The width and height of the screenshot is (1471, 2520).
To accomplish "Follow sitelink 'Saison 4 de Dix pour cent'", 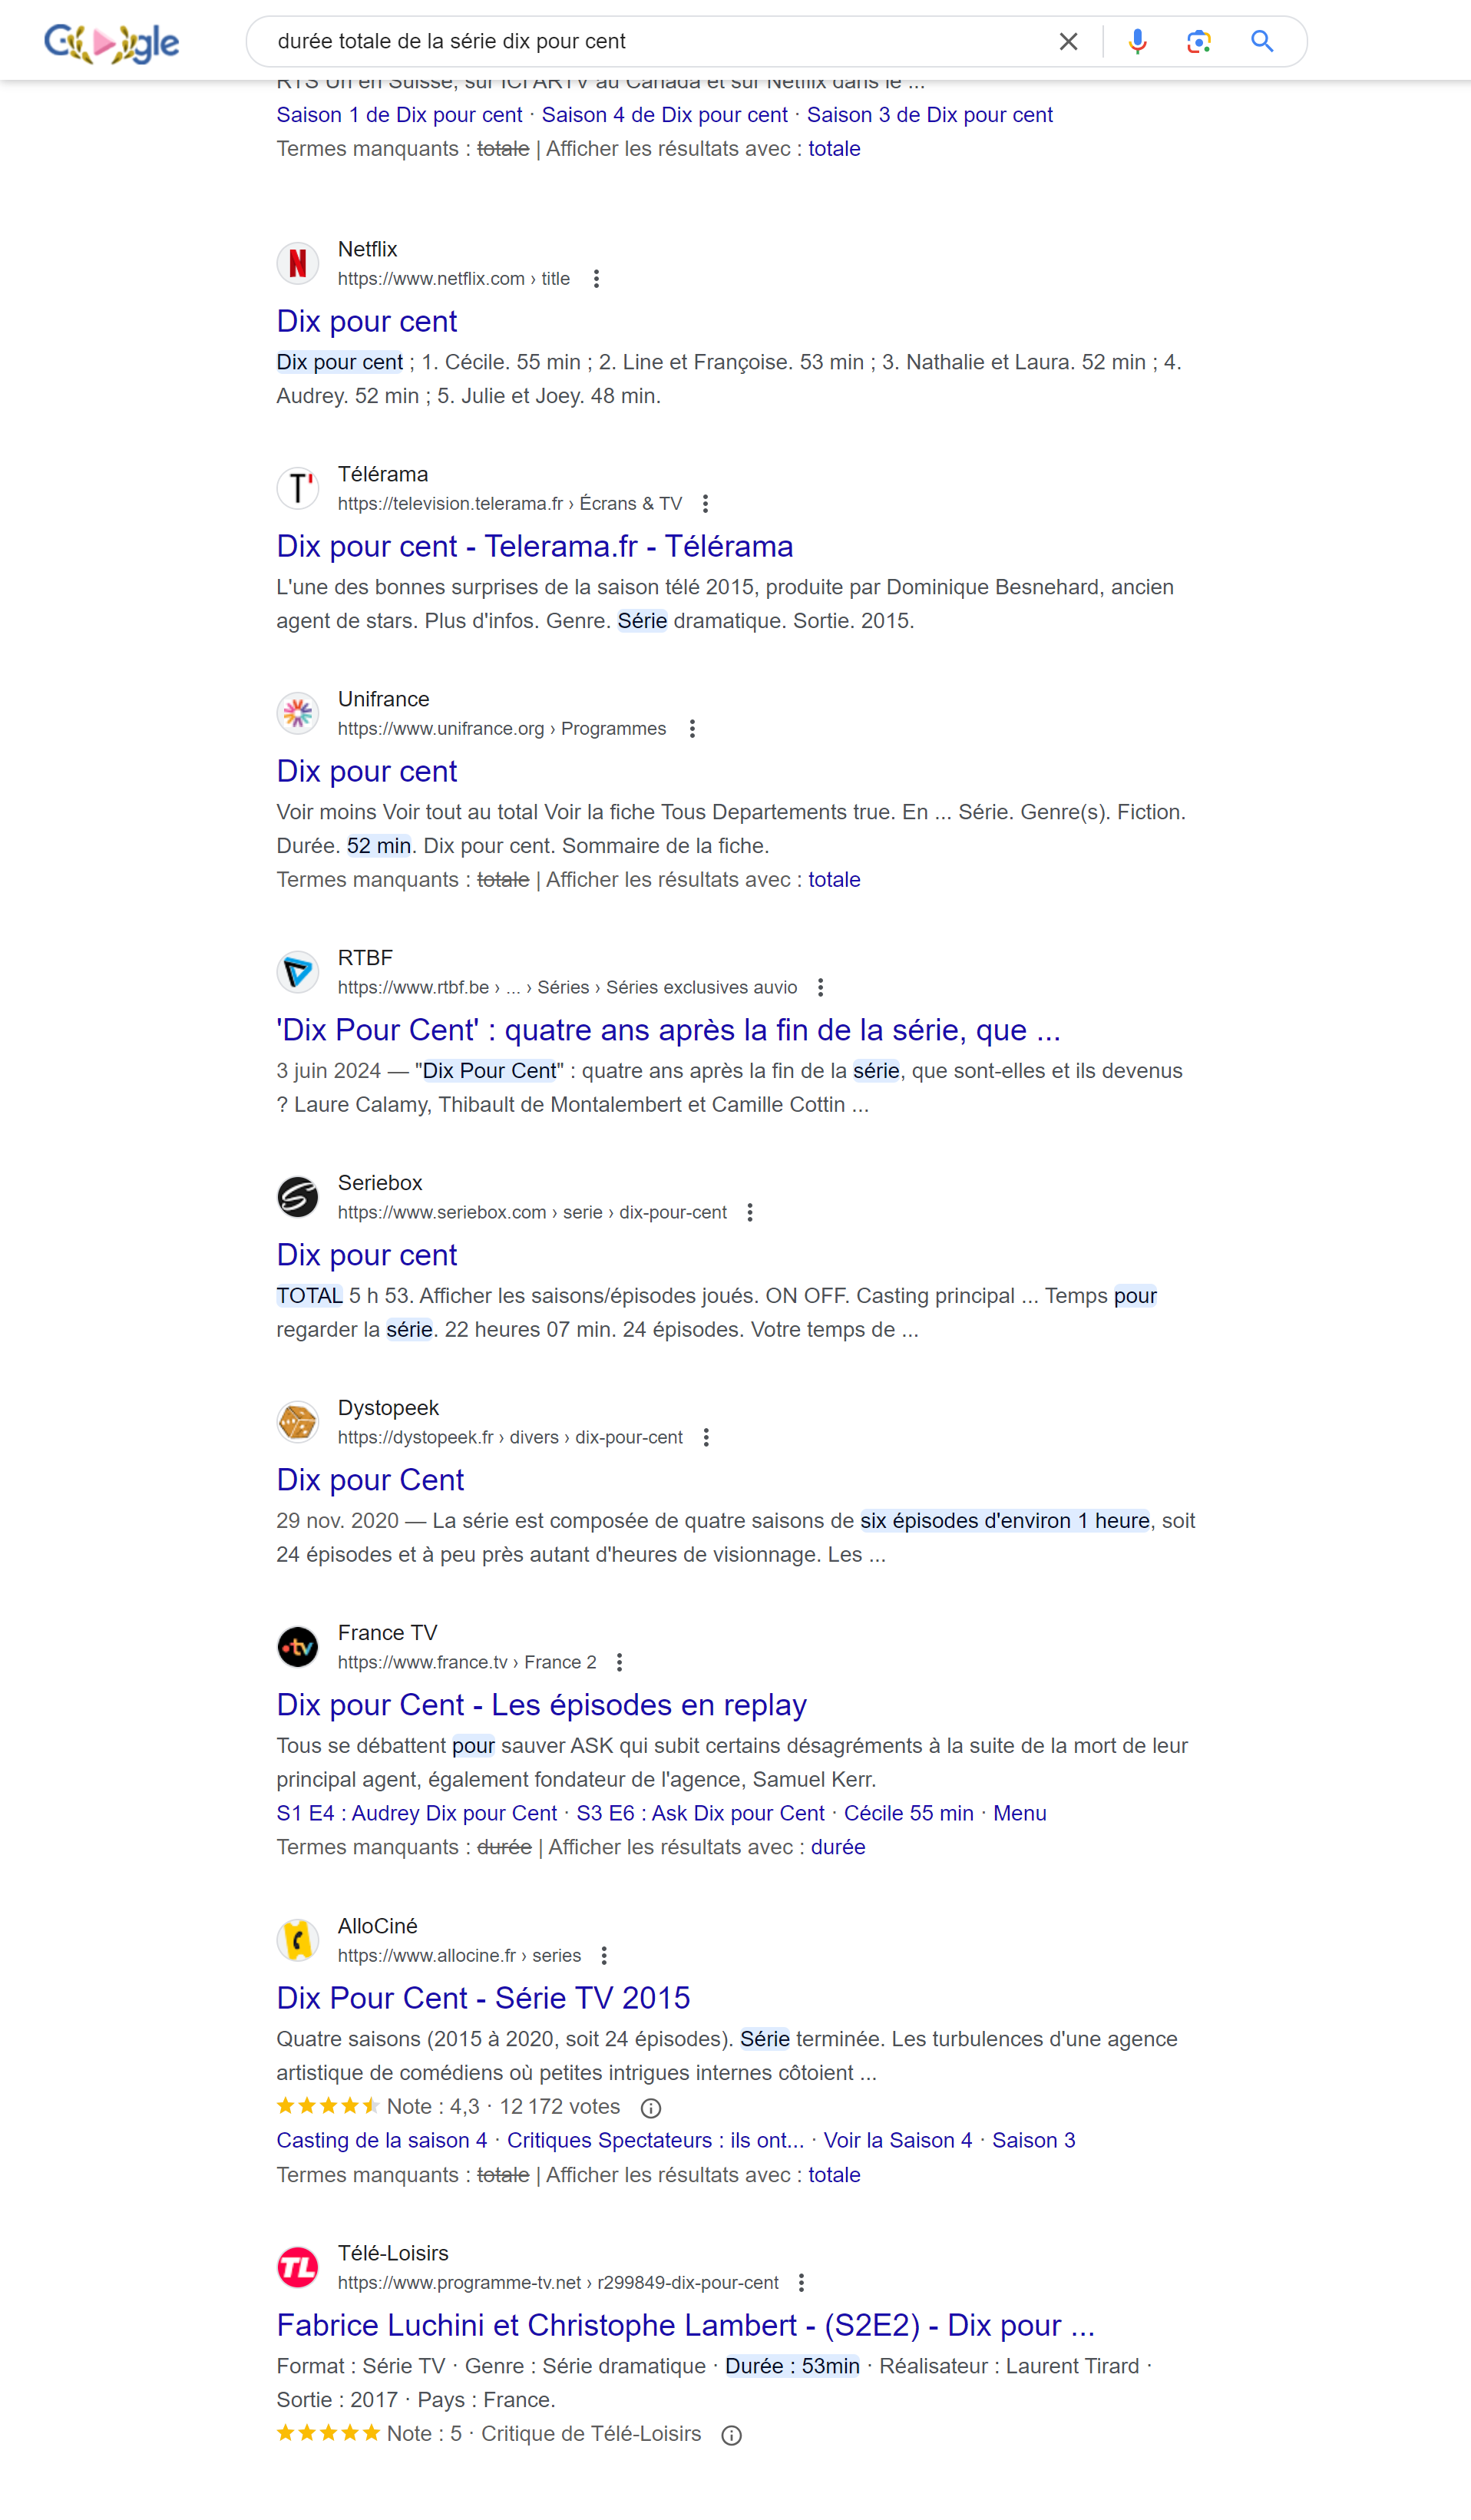I will point(664,115).
